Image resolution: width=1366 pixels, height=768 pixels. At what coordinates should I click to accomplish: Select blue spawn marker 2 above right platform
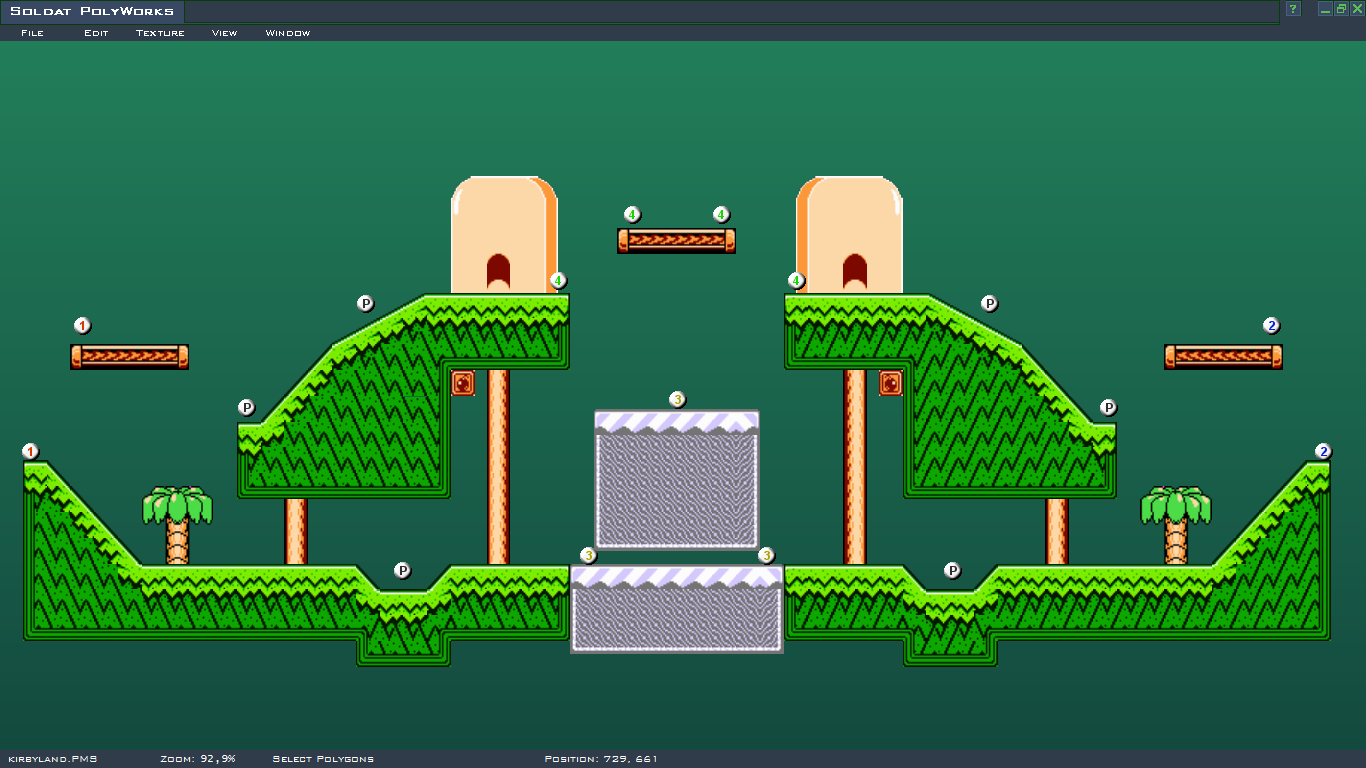pos(1271,326)
